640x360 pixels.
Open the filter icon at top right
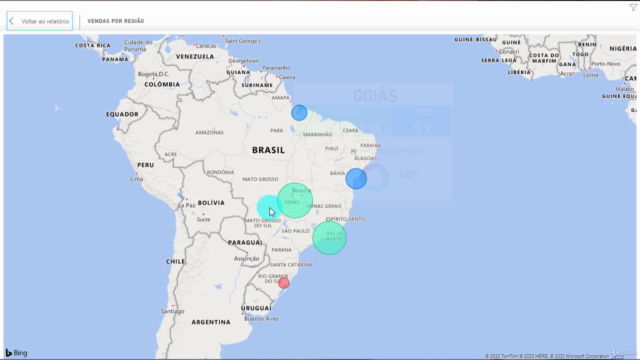(633, 7)
